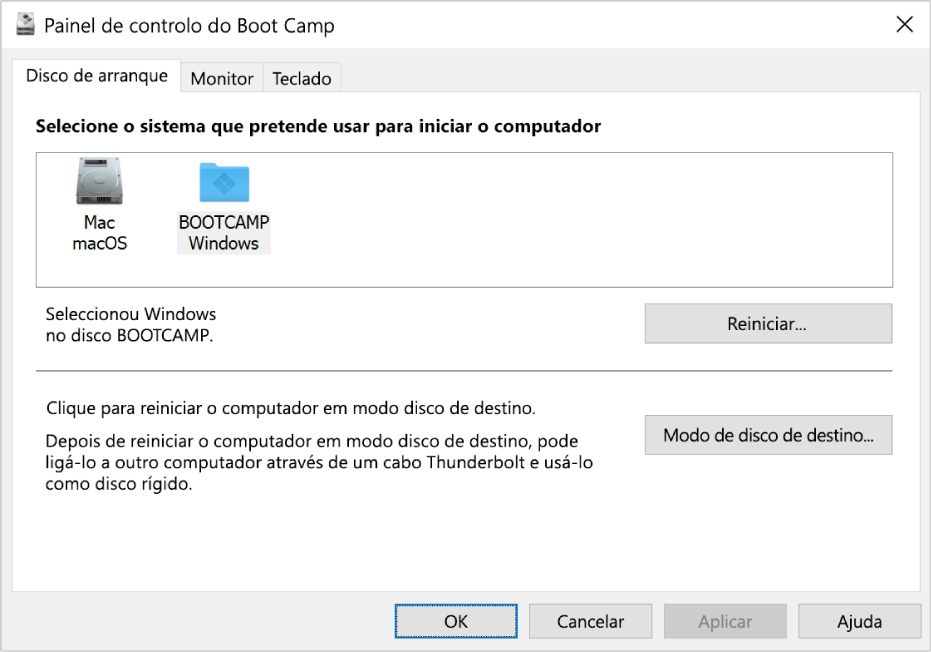Open the Disco de arranque tab
The width and height of the screenshot is (931, 652).
(x=97, y=76)
